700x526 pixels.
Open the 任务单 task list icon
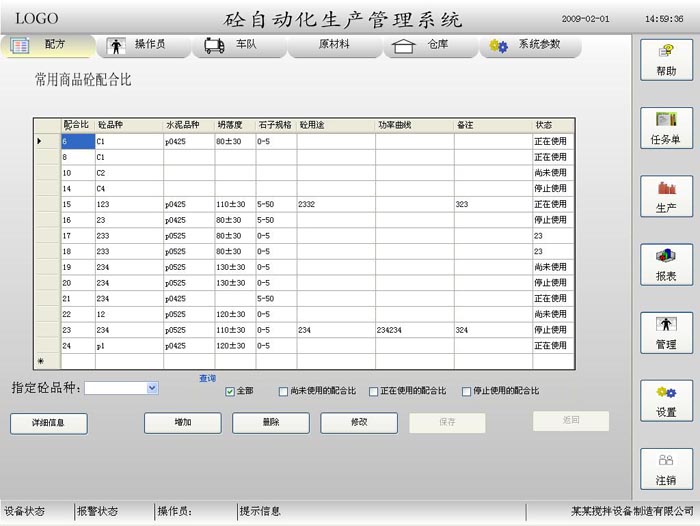tap(666, 119)
